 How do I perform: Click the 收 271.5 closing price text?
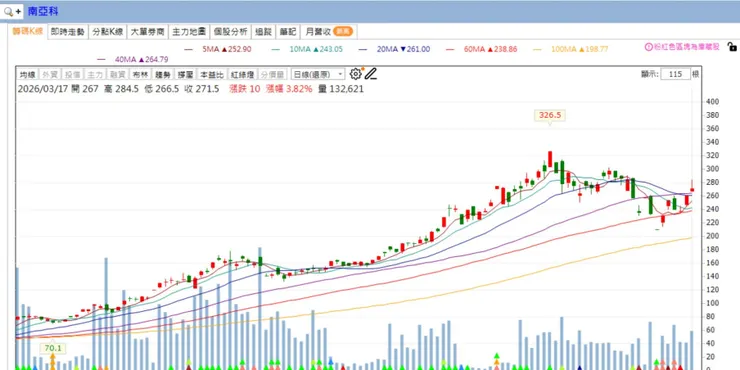(202, 89)
